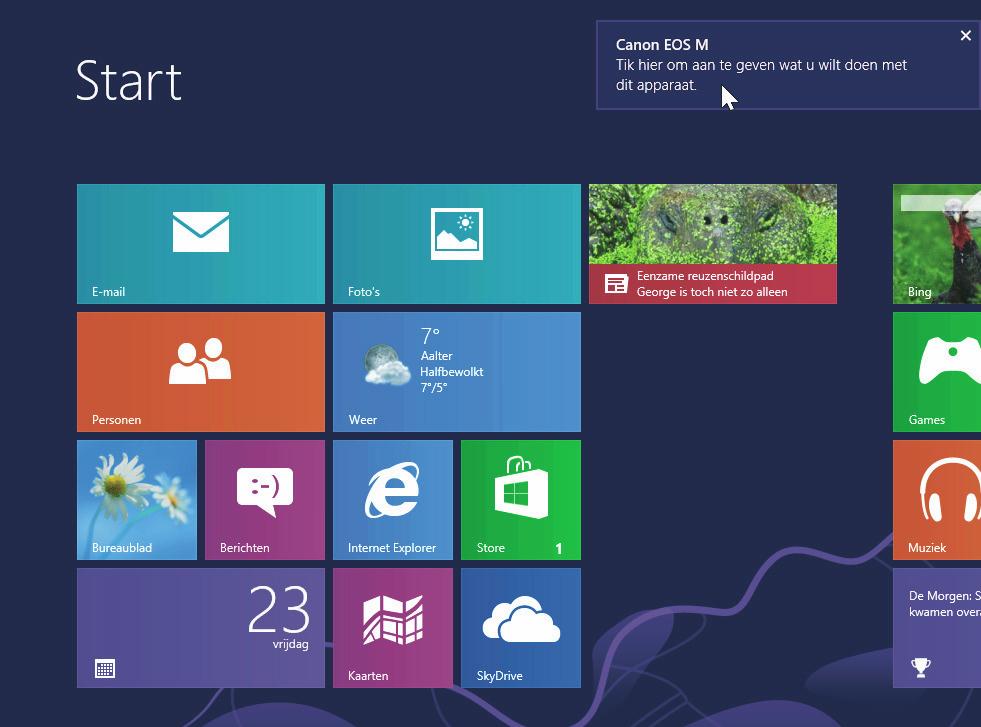Click the chat bubble icon on Berichten
Viewport: 981px width, 727px height.
coord(265,491)
